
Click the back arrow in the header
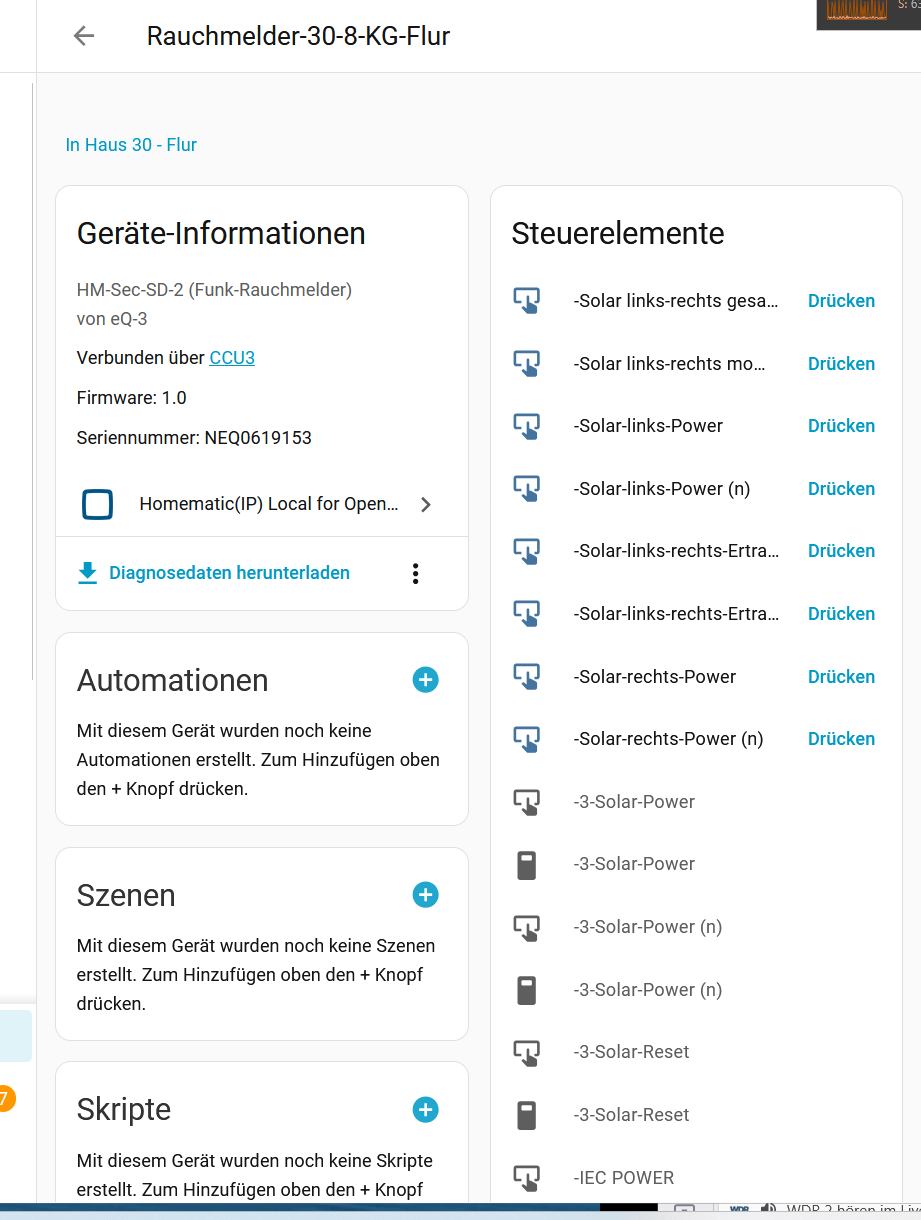[84, 36]
